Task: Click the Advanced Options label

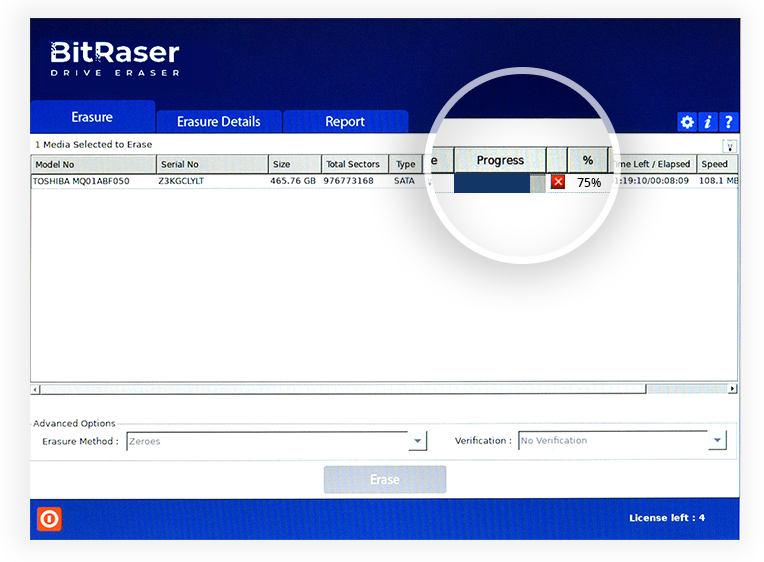Action: click(74, 423)
